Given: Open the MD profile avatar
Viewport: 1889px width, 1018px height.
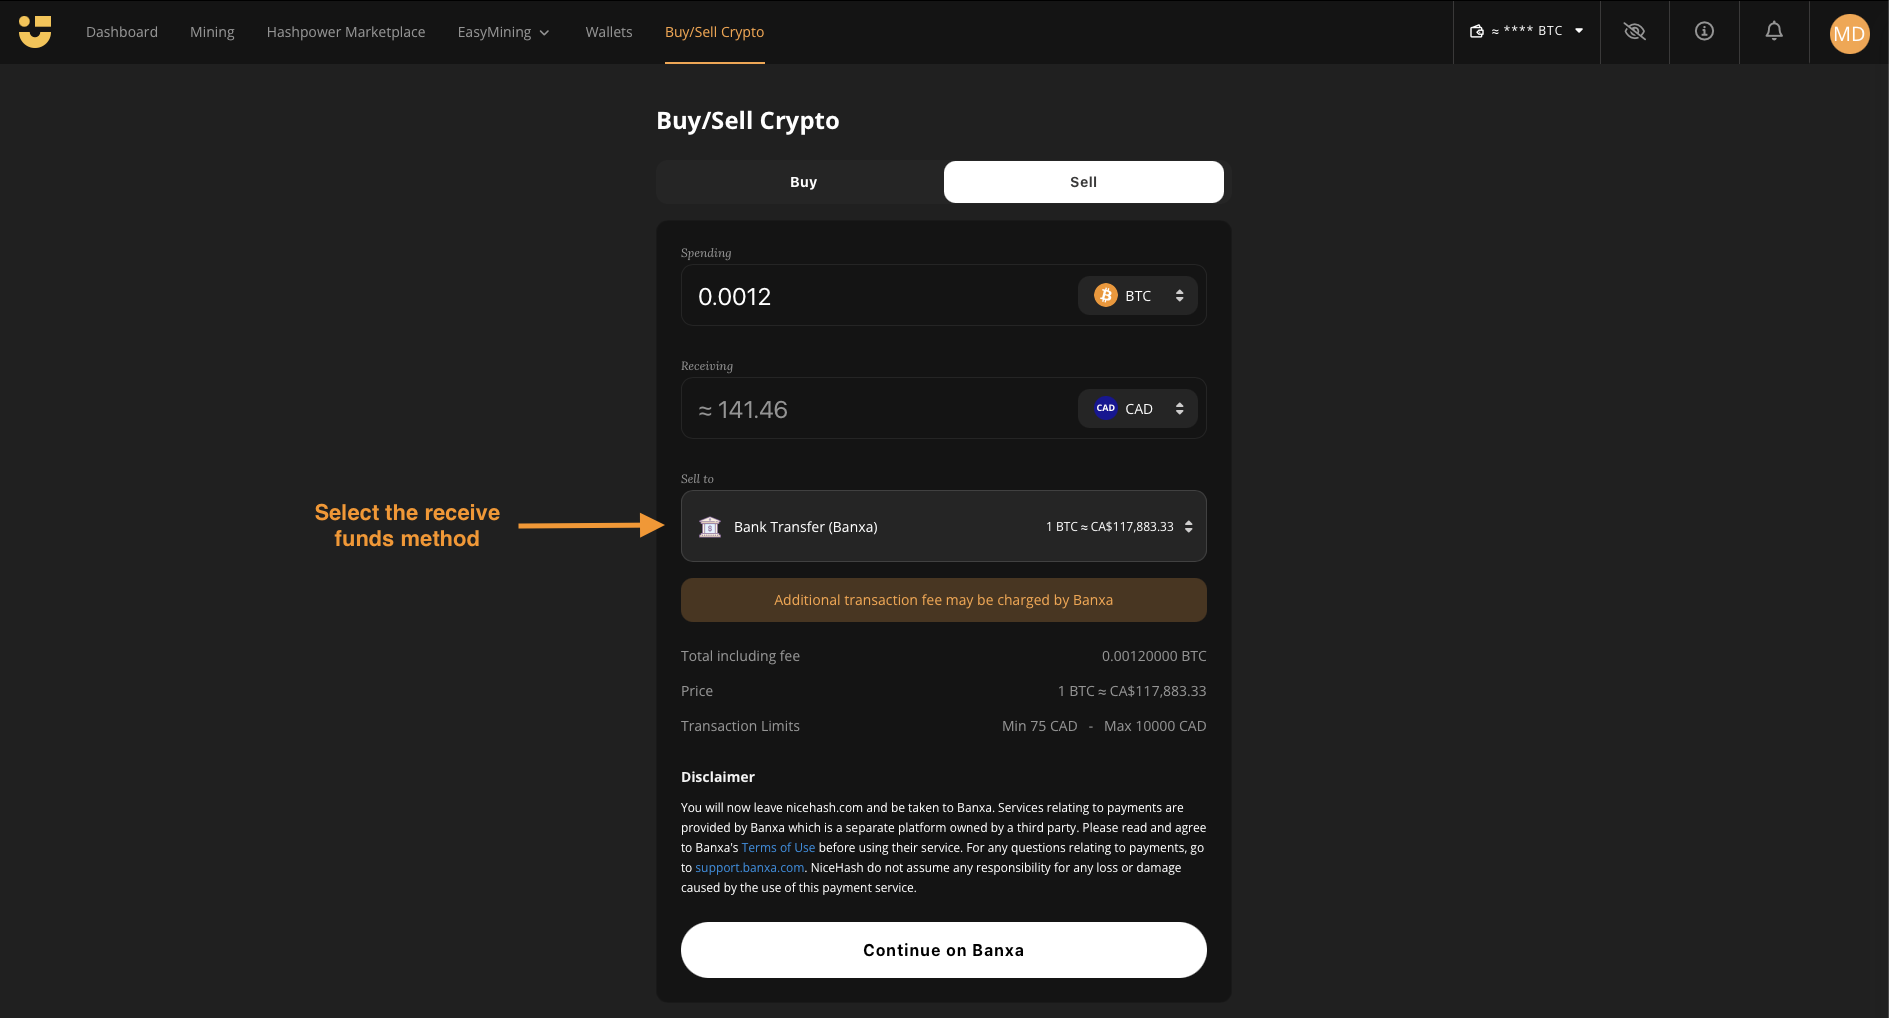Looking at the screenshot, I should 1849,33.
